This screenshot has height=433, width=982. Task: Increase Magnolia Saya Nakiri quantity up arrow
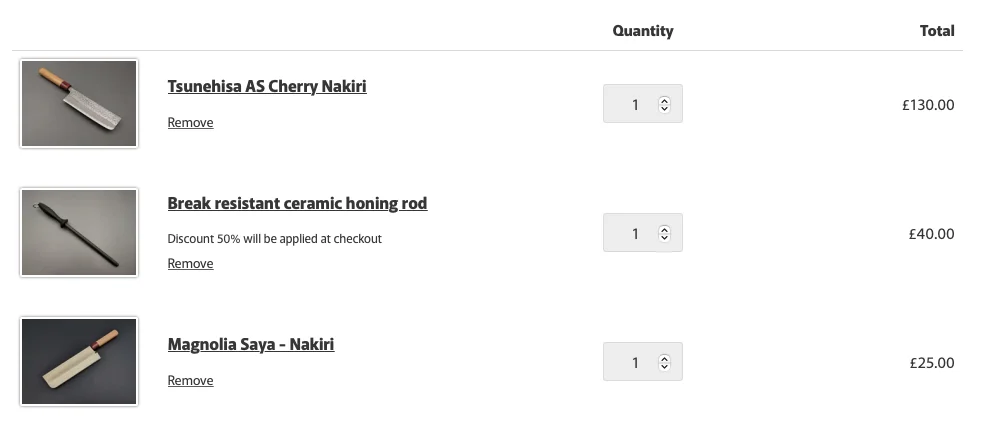tap(664, 358)
